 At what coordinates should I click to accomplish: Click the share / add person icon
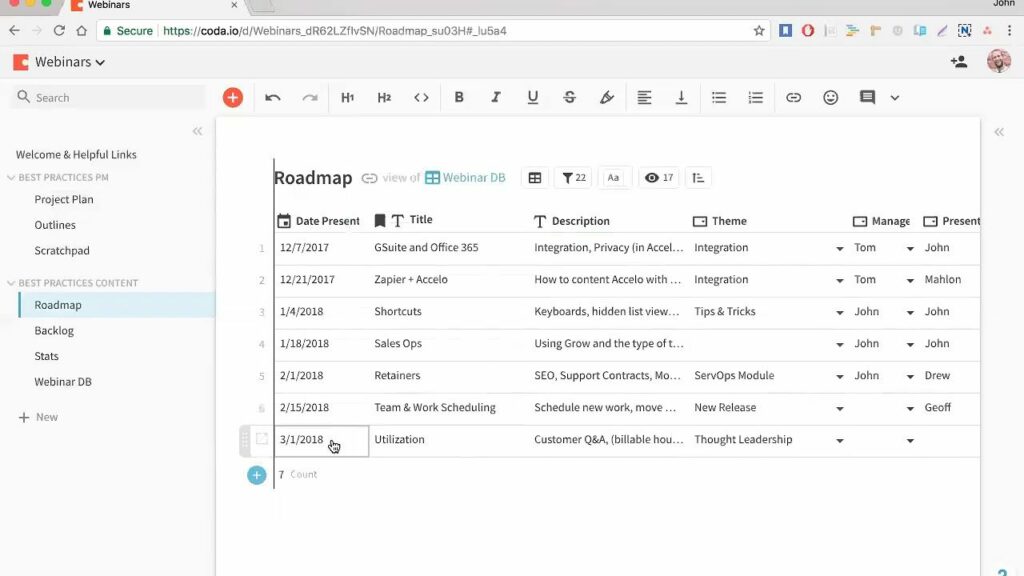(959, 61)
